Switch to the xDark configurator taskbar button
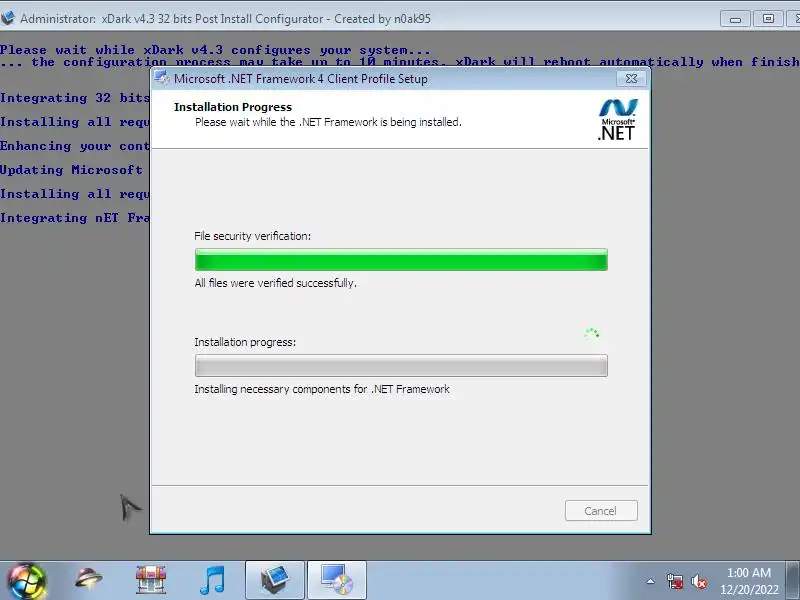Viewport: 800px width, 600px height. click(275, 580)
